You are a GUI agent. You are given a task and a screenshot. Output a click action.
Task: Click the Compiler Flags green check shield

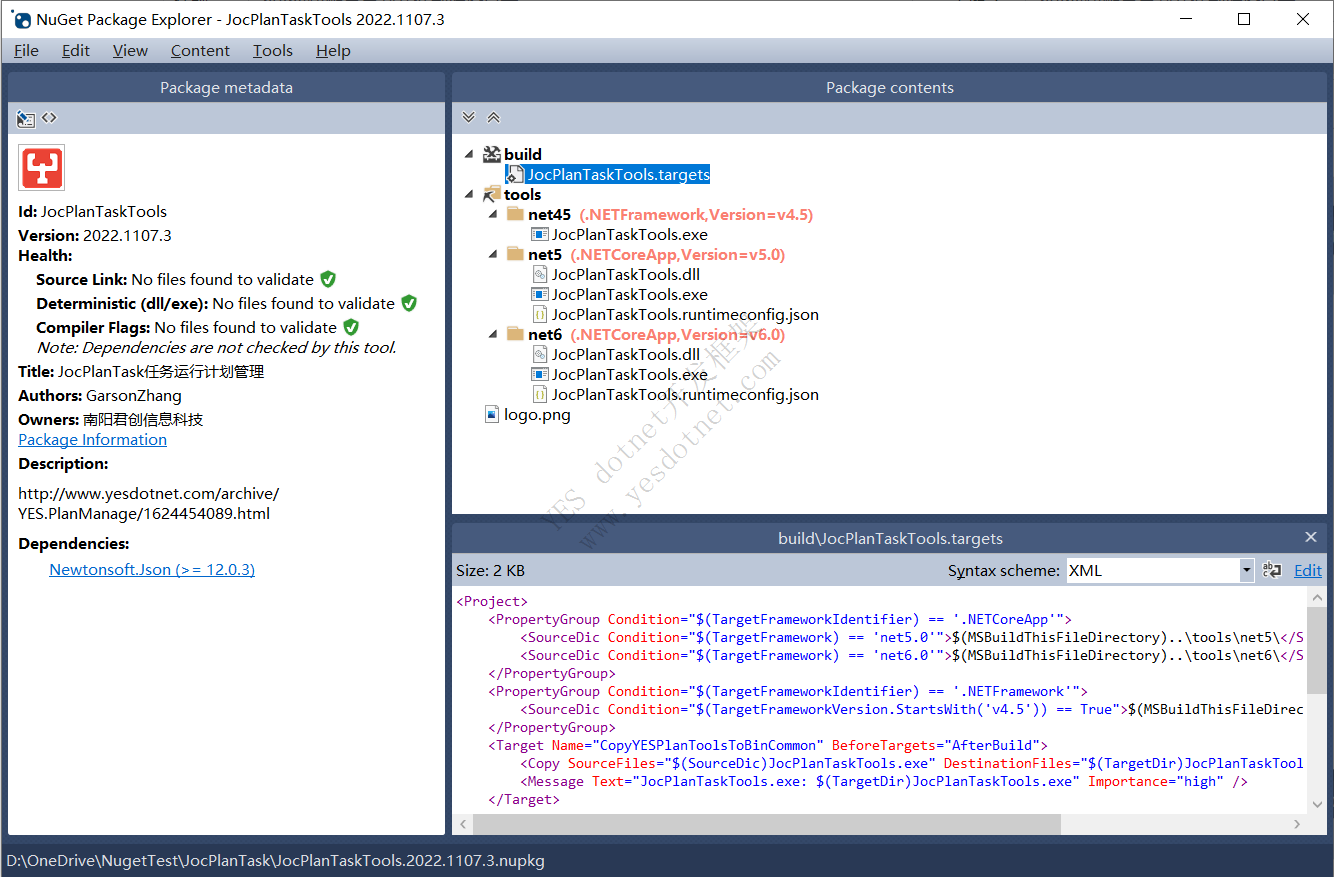350,327
